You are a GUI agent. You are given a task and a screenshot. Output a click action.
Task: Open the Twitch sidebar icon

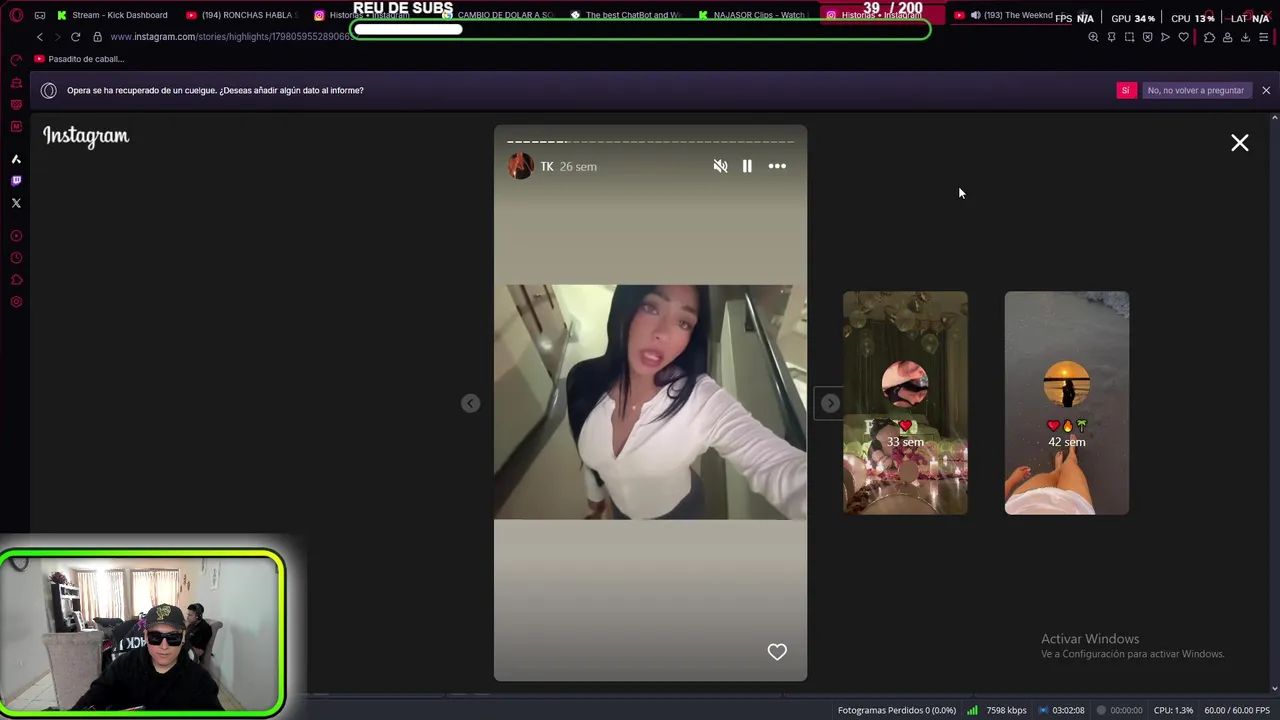[x=16, y=181]
